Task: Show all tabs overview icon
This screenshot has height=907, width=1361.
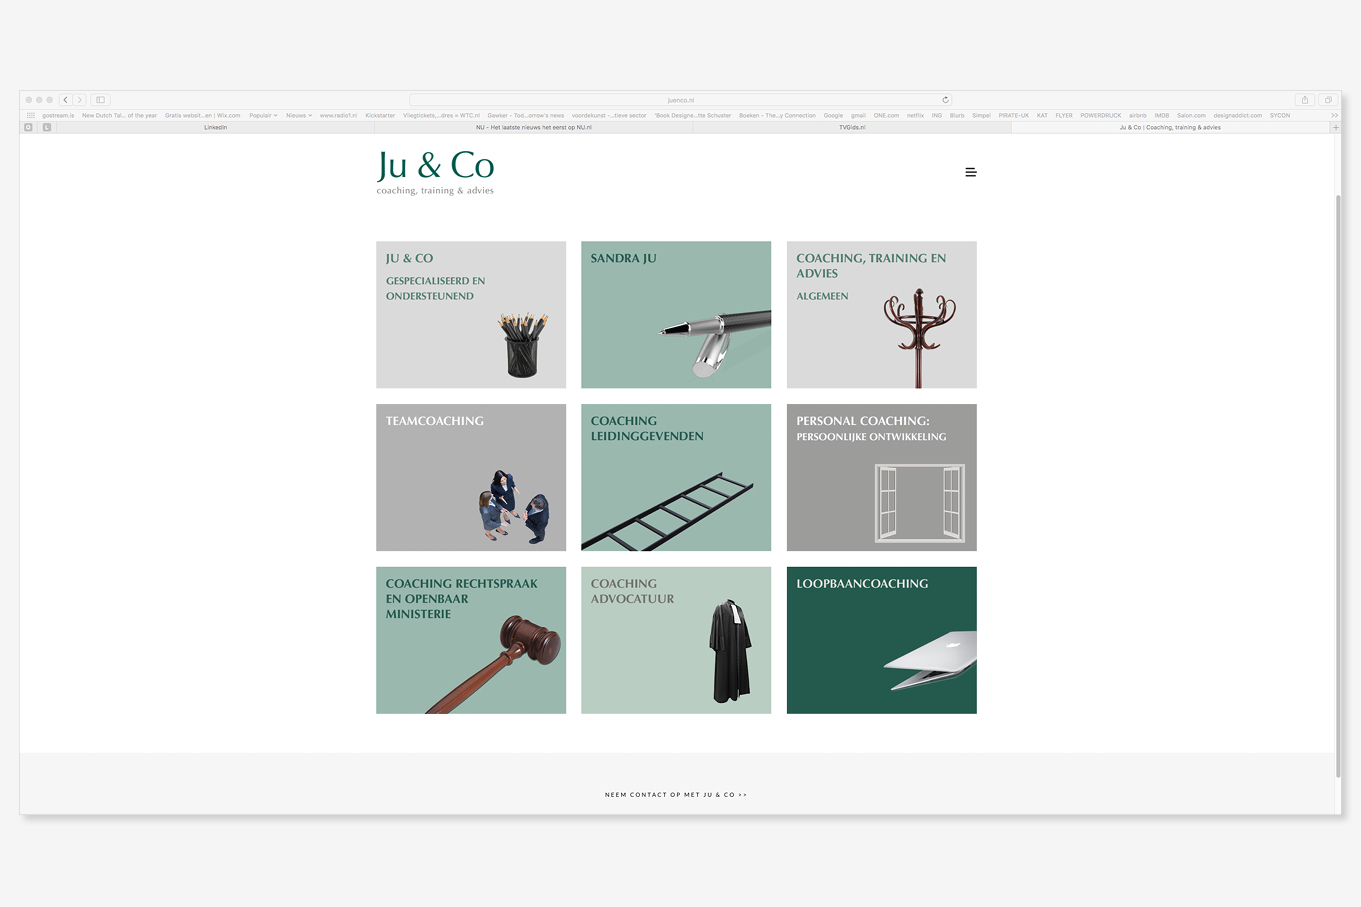Action: click(x=1328, y=100)
